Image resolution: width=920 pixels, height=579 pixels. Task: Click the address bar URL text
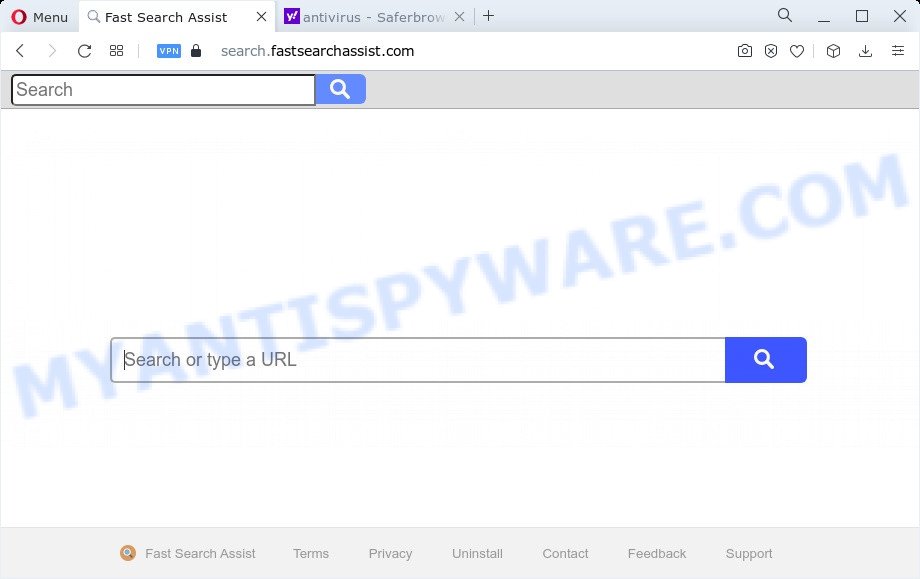317,51
